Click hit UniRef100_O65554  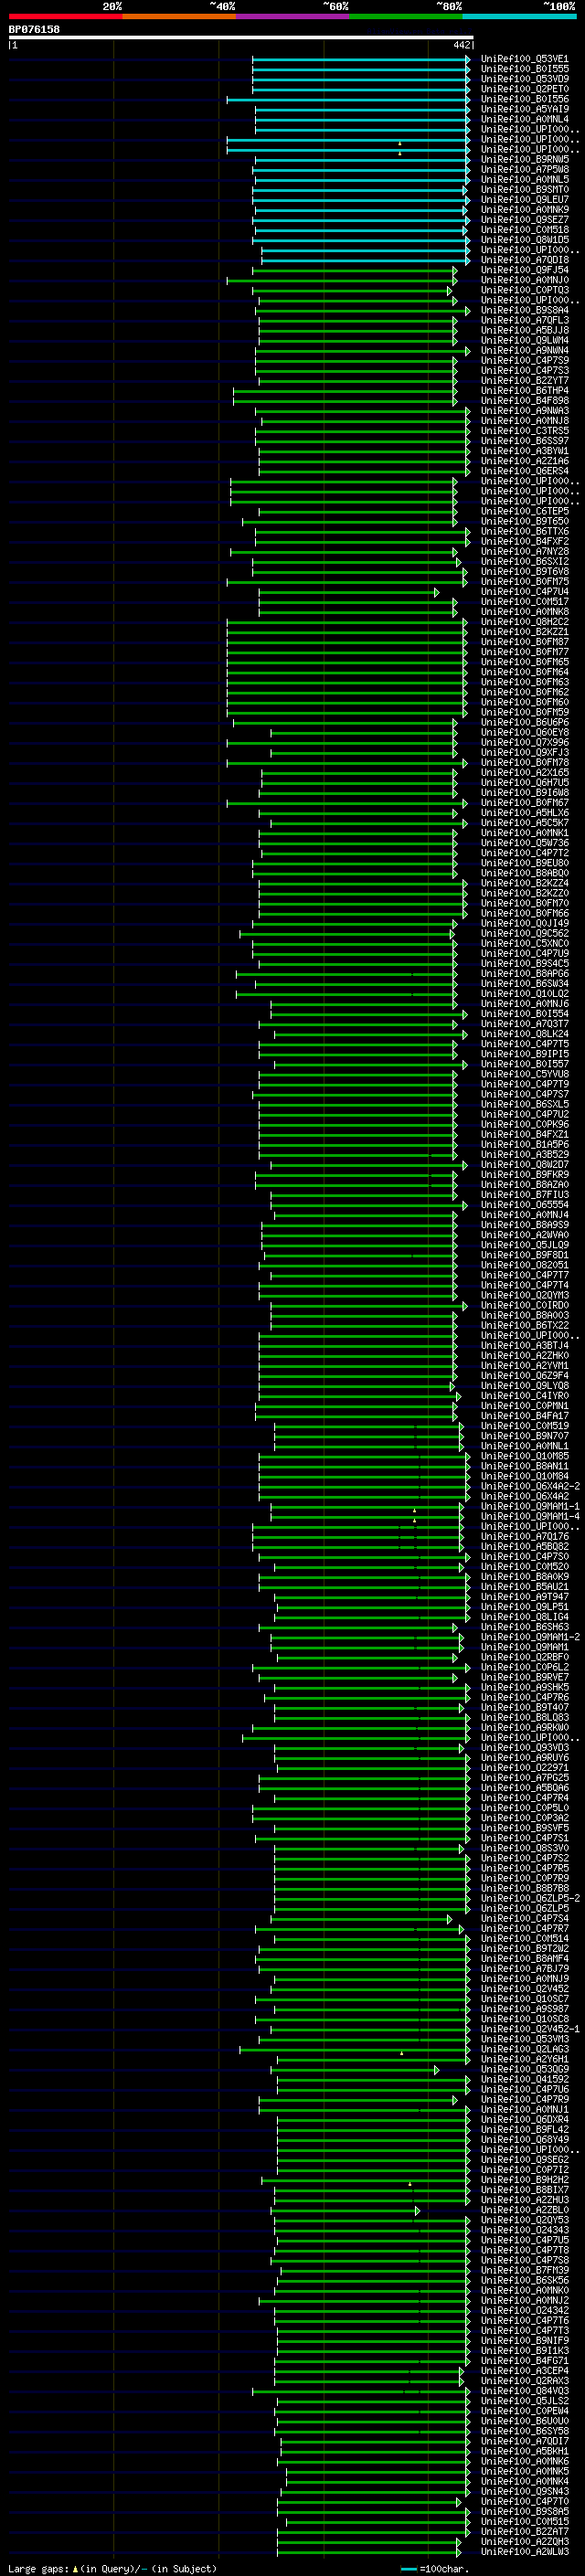coord(524,1205)
